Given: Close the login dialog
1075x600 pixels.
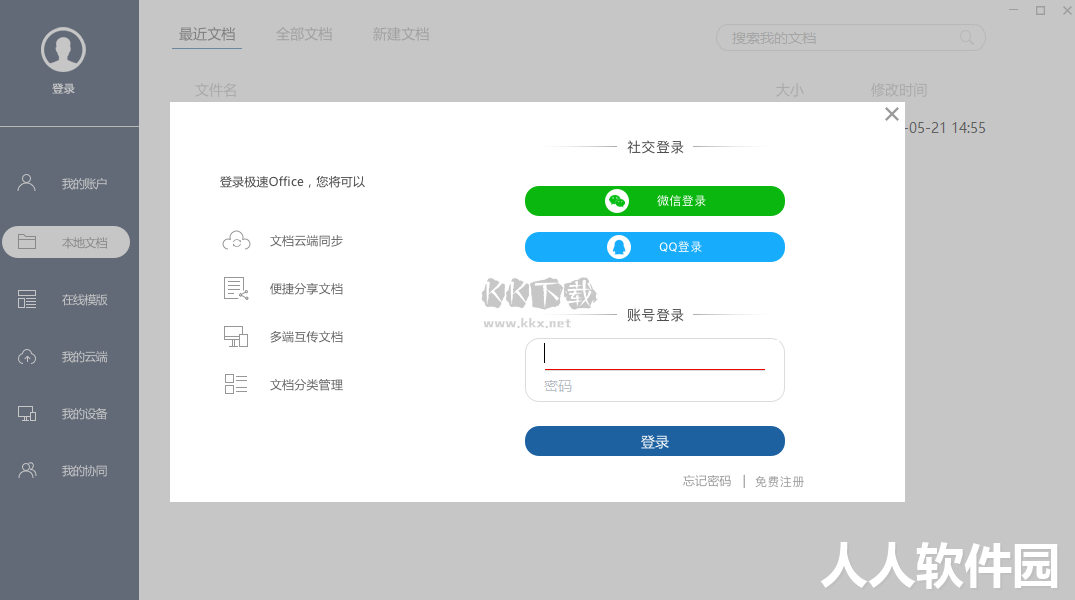Looking at the screenshot, I should (891, 114).
